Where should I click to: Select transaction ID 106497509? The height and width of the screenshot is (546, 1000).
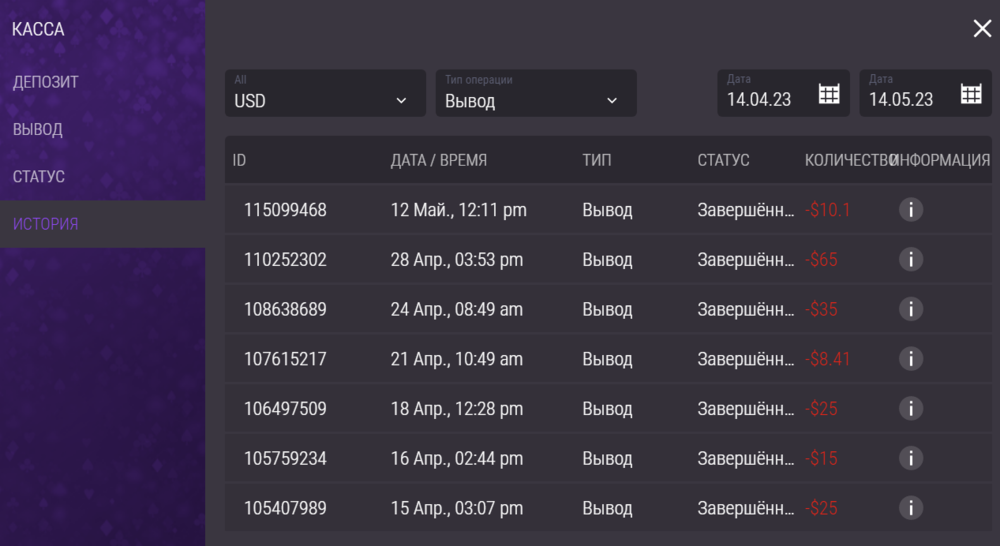[285, 409]
